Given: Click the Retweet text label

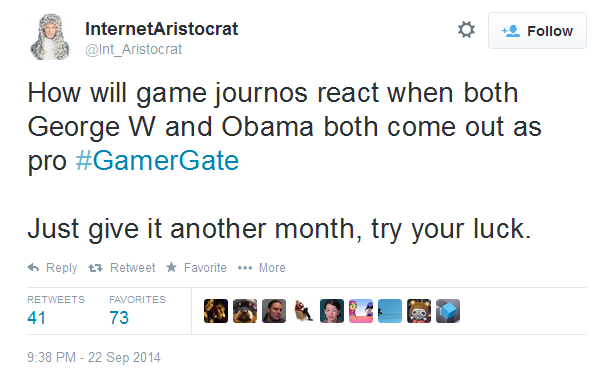Looking at the screenshot, I should (132, 268).
